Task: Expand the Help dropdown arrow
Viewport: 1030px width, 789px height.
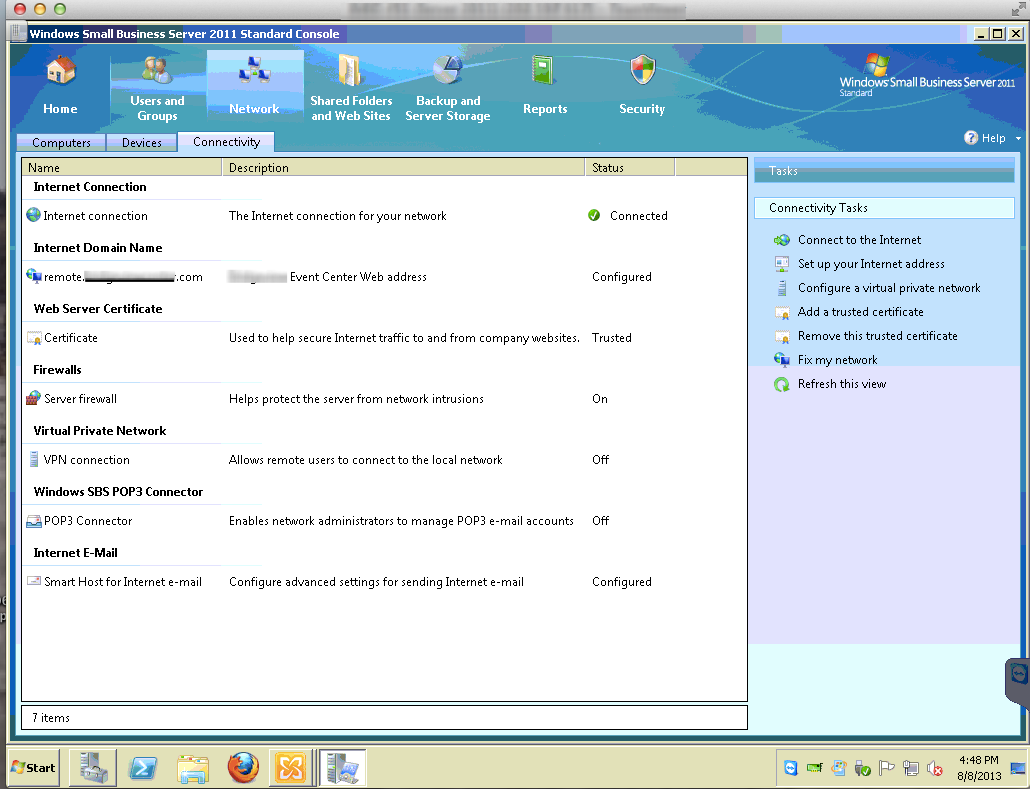Action: (x=1018, y=139)
